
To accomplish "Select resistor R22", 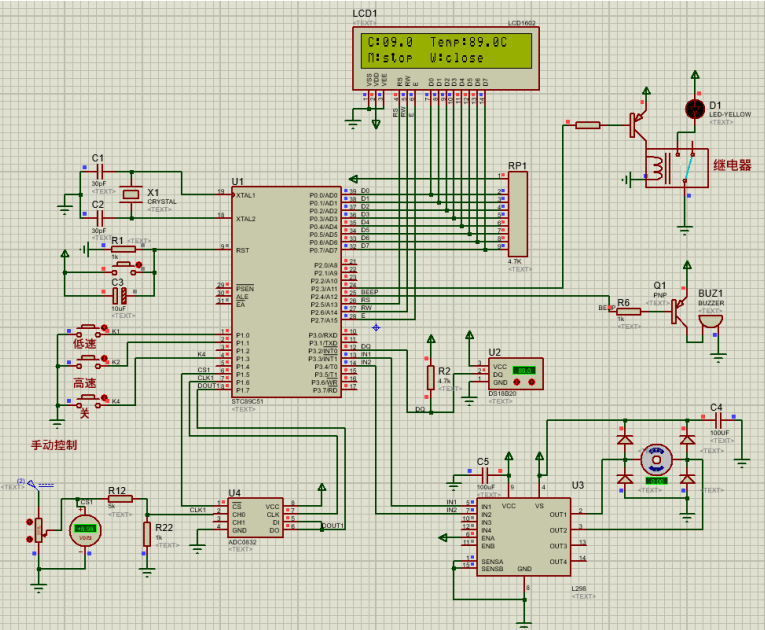I will coord(147,534).
